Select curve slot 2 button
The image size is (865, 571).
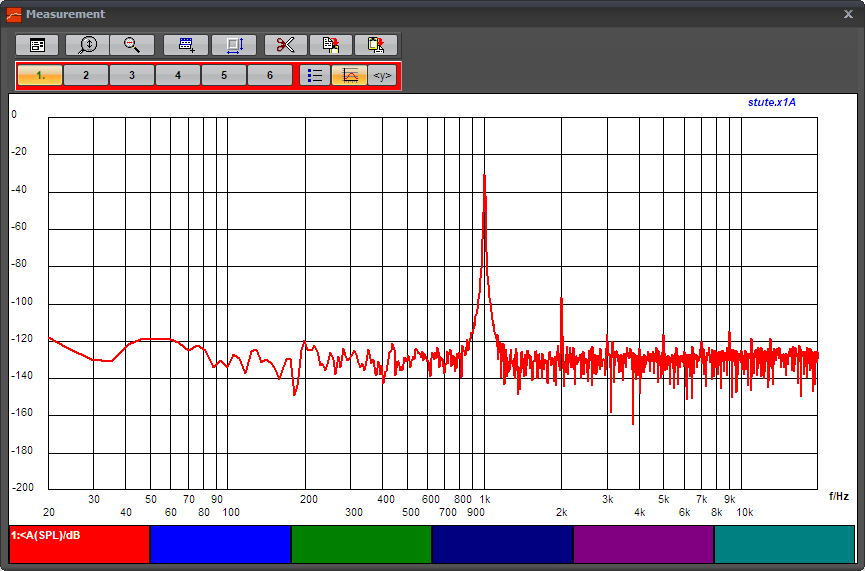[x=86, y=75]
